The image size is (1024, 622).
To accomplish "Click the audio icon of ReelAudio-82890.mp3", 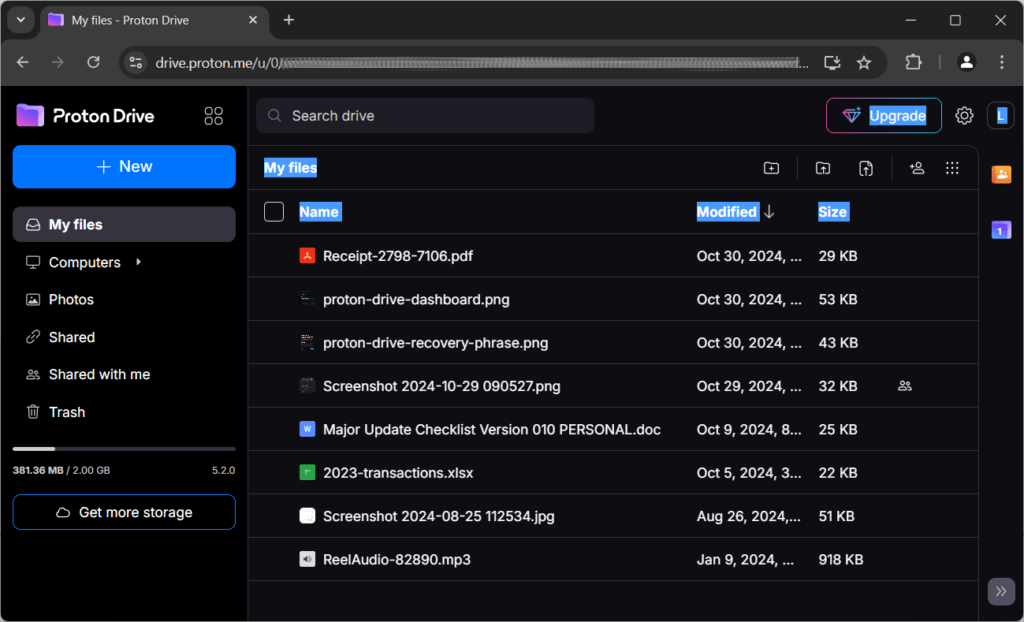I will click(307, 559).
